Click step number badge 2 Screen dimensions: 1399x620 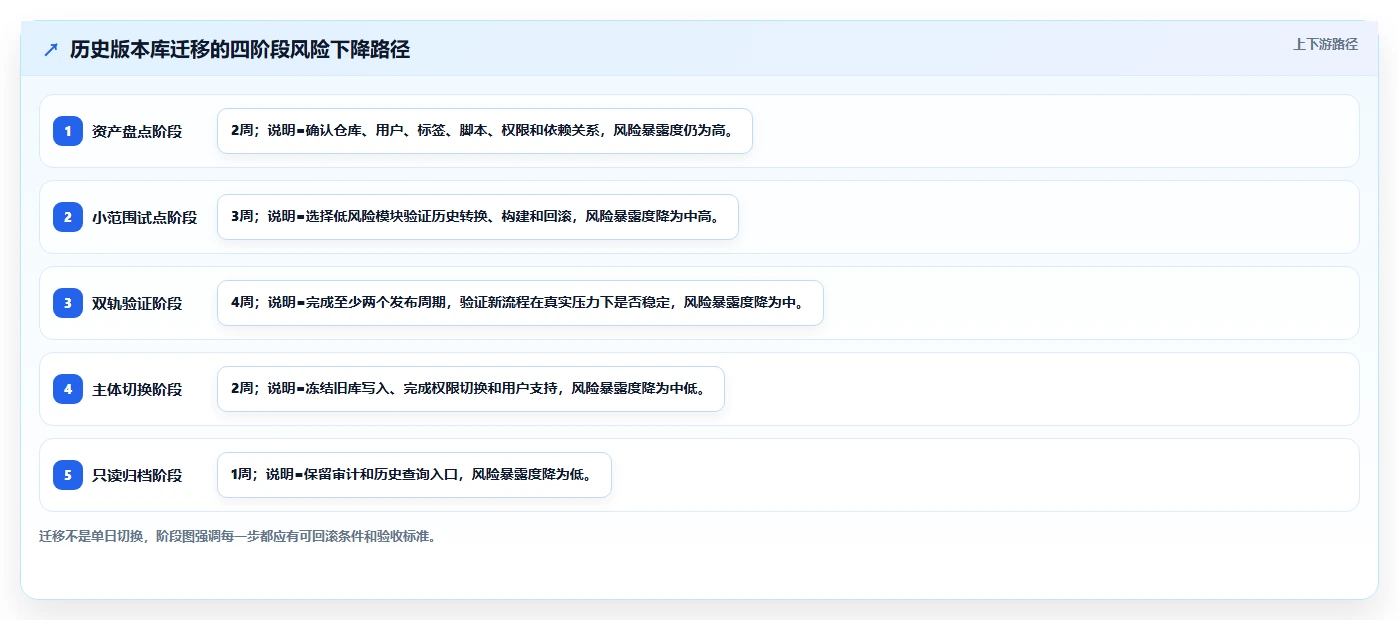pyautogui.click(x=68, y=217)
